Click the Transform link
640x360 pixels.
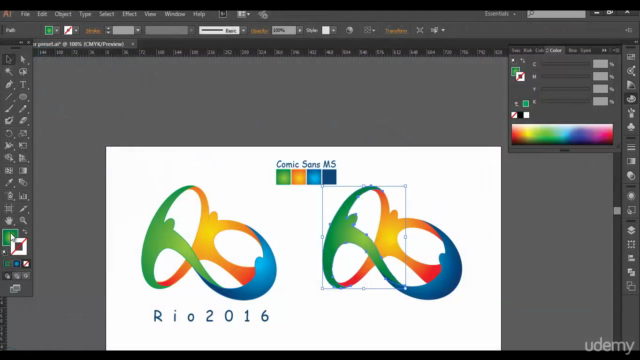tap(396, 31)
